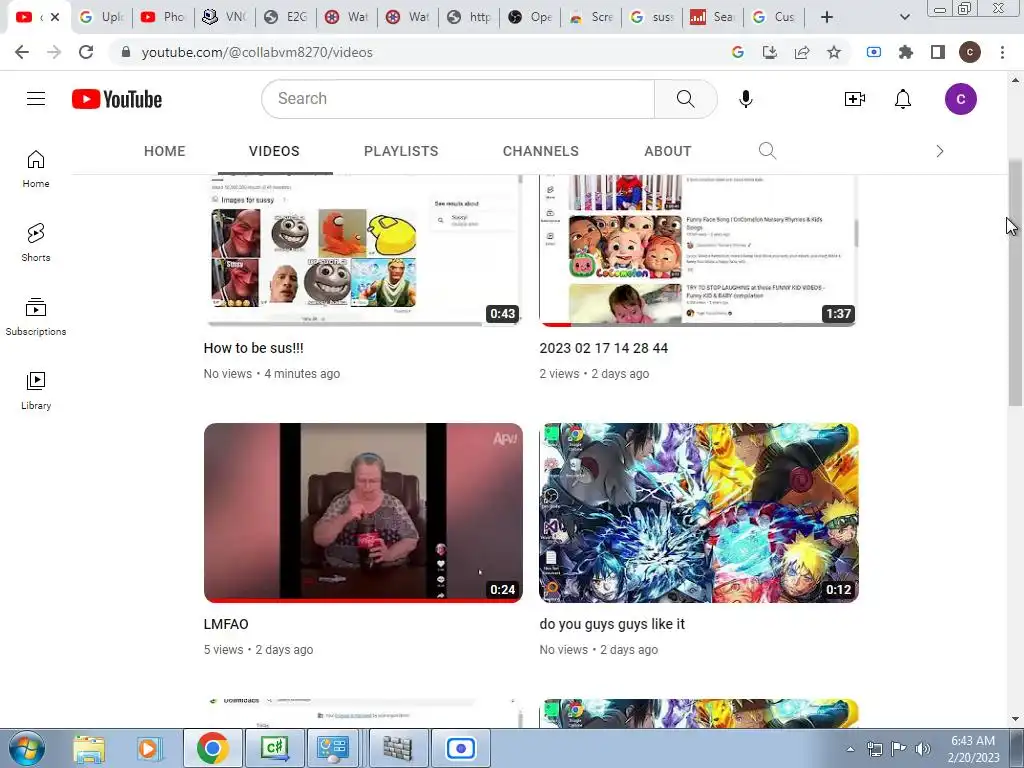
Task: Open Windows Explorer from taskbar
Action: pyautogui.click(x=89, y=748)
